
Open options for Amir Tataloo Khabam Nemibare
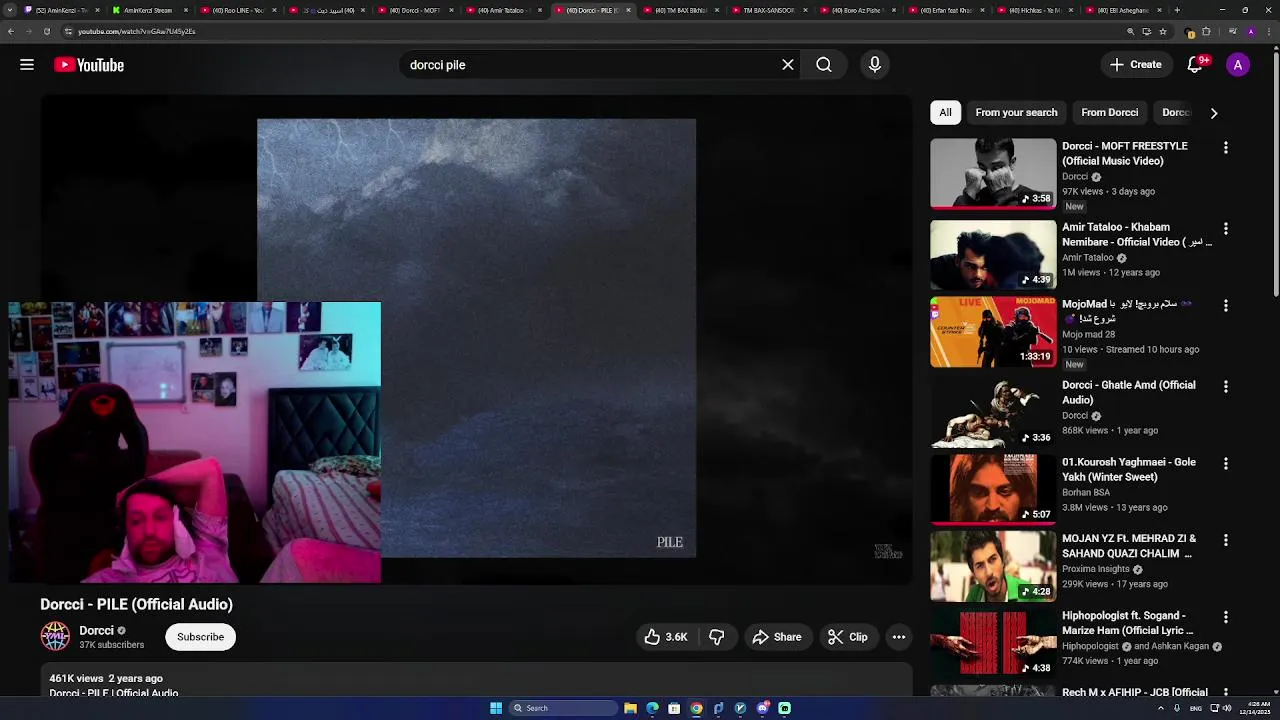1226,229
